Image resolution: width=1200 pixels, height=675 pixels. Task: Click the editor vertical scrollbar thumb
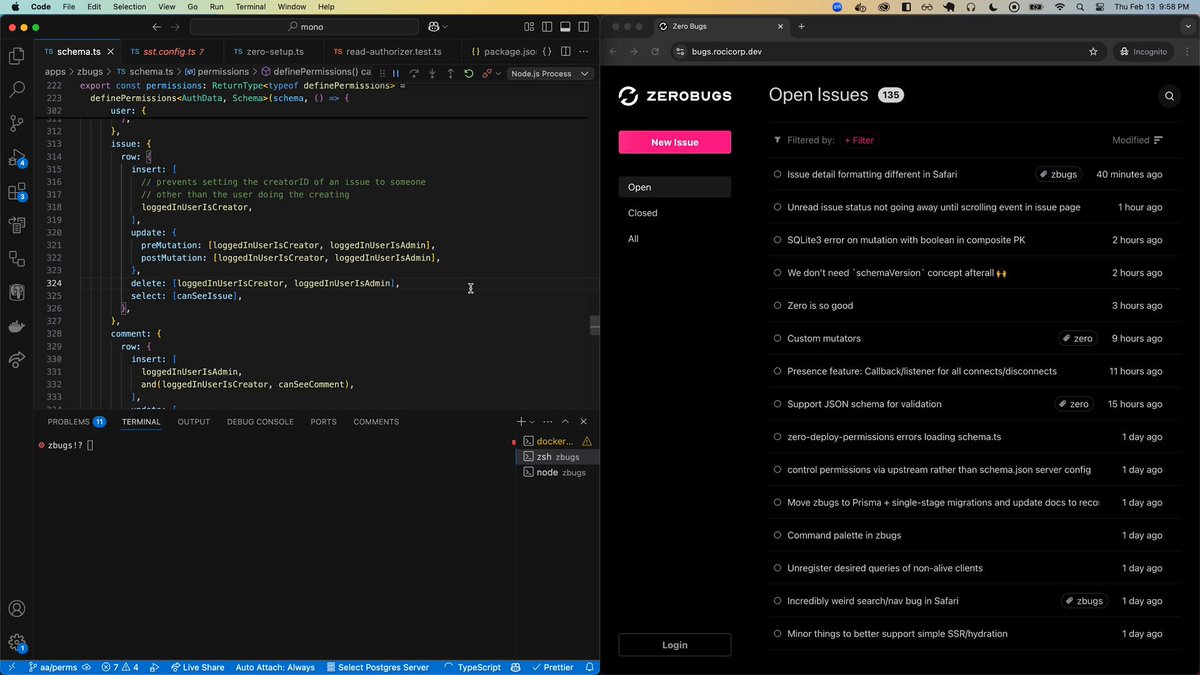(x=594, y=326)
